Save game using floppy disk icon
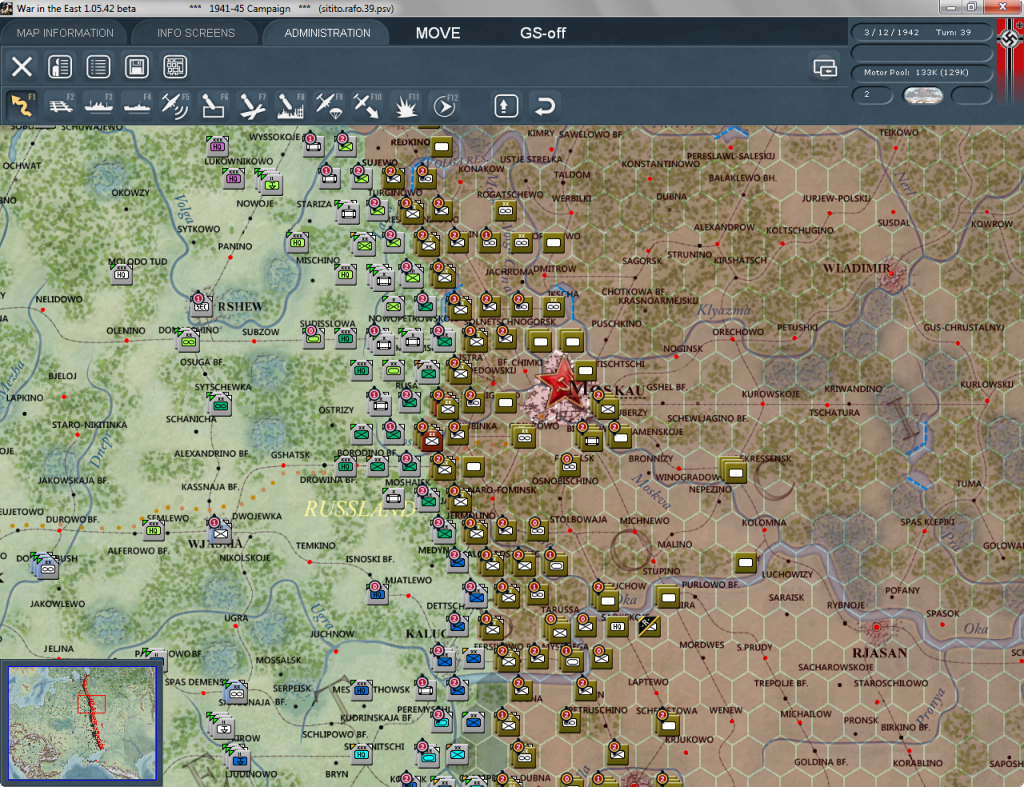This screenshot has height=787, width=1024. [136, 67]
